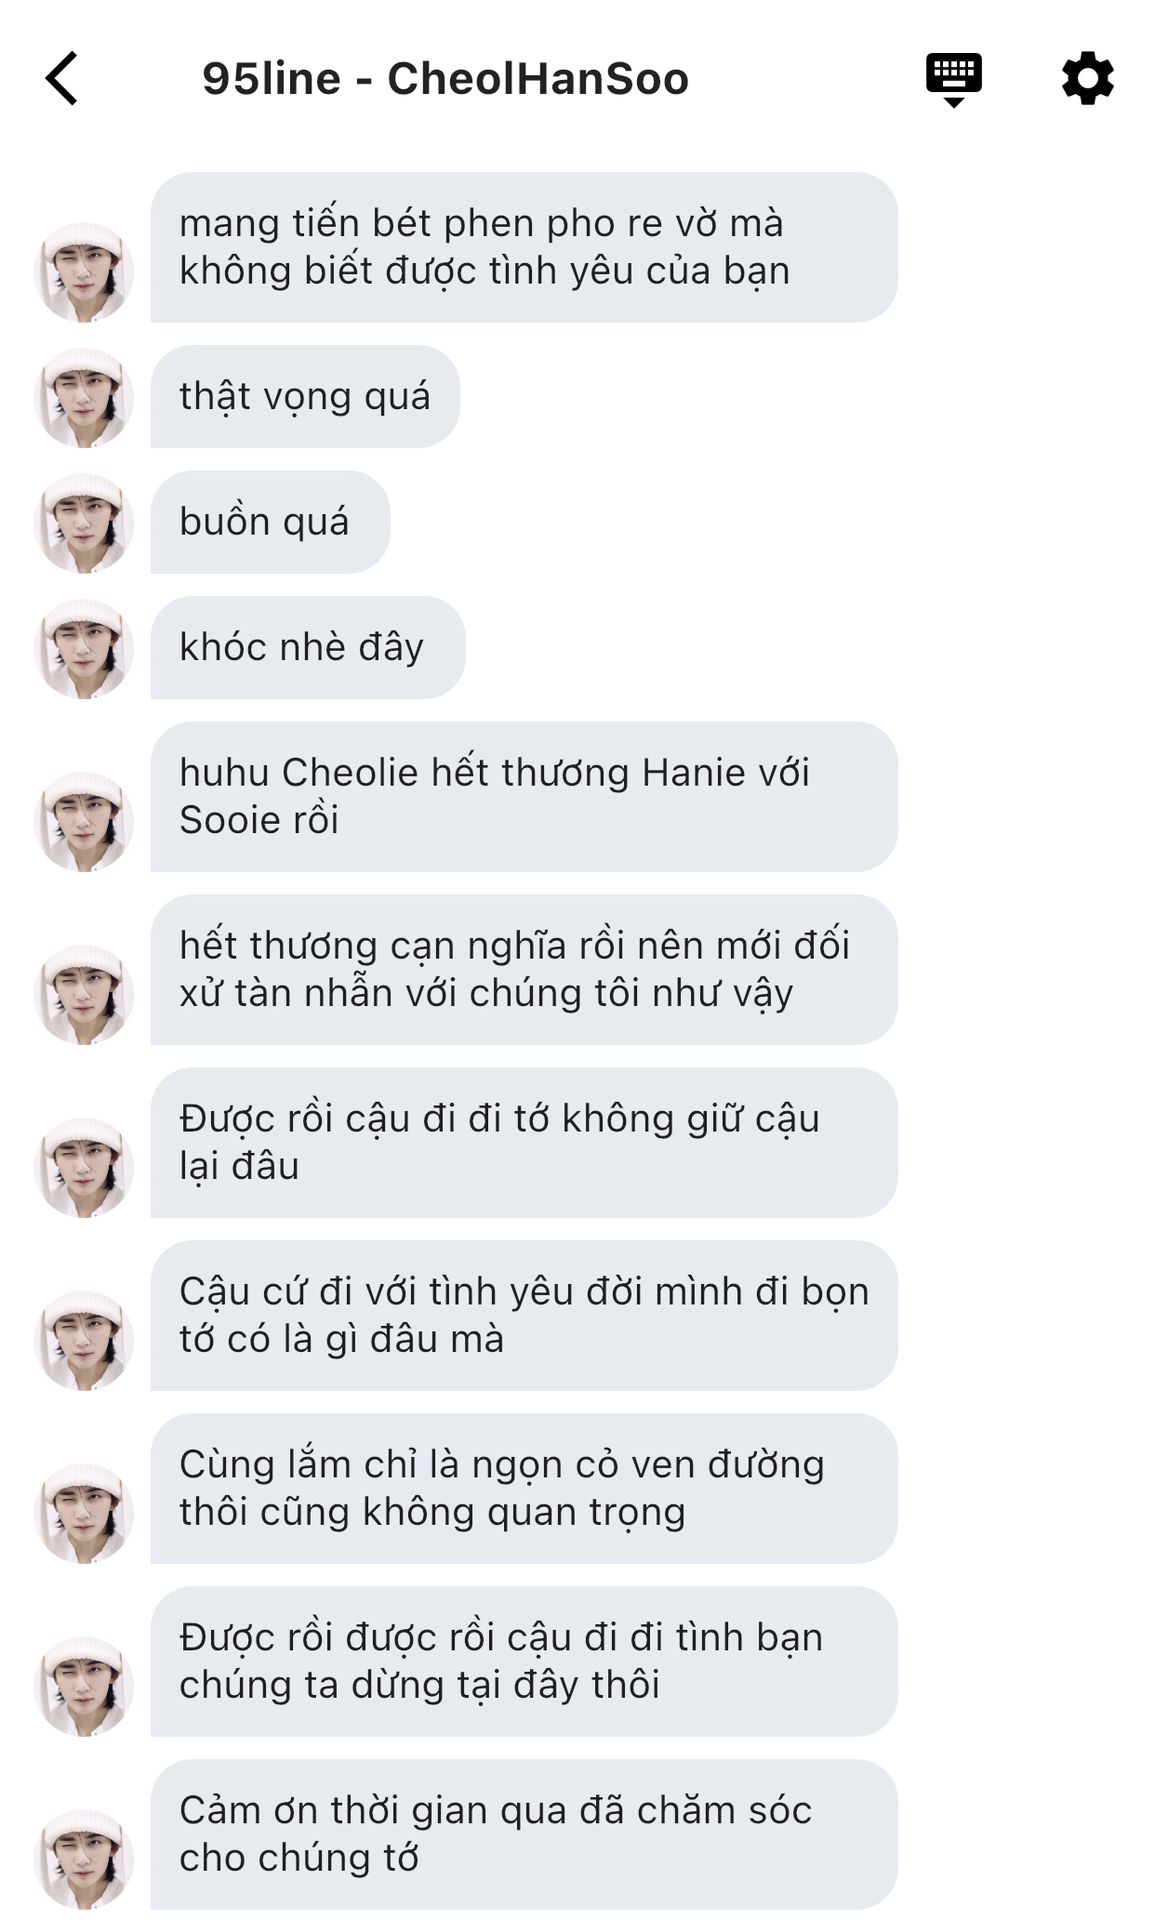Tap avatar beside 'mang tiến bét phen' message
The width and height of the screenshot is (1155, 1920).
84,272
